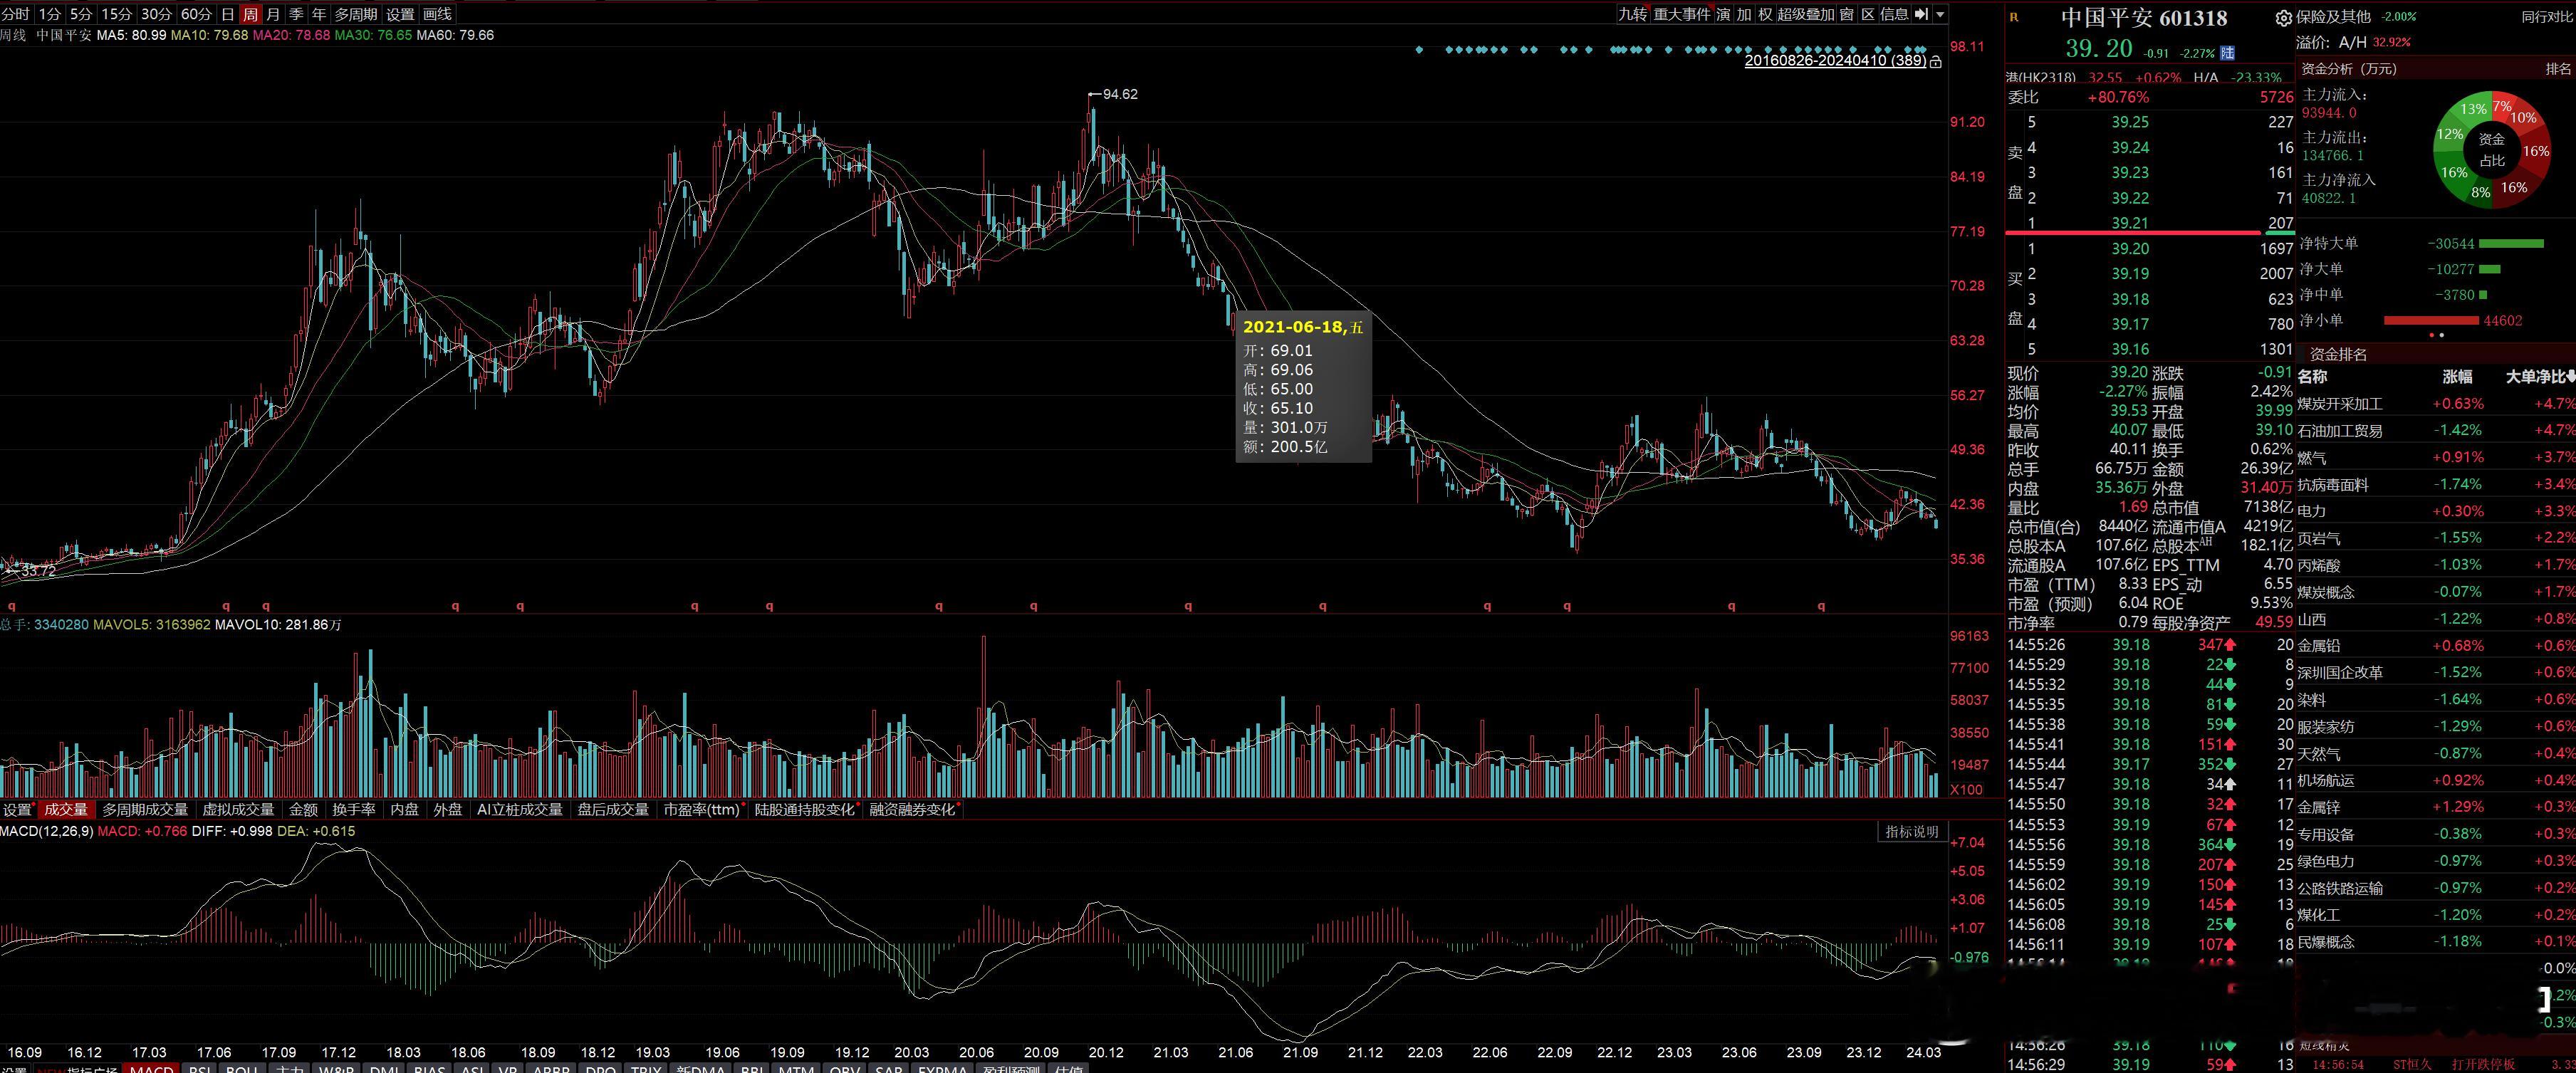This screenshot has width=2576, height=1073.
Task: Select the 陆股通持股变化 tab
Action: pyautogui.click(x=805, y=810)
